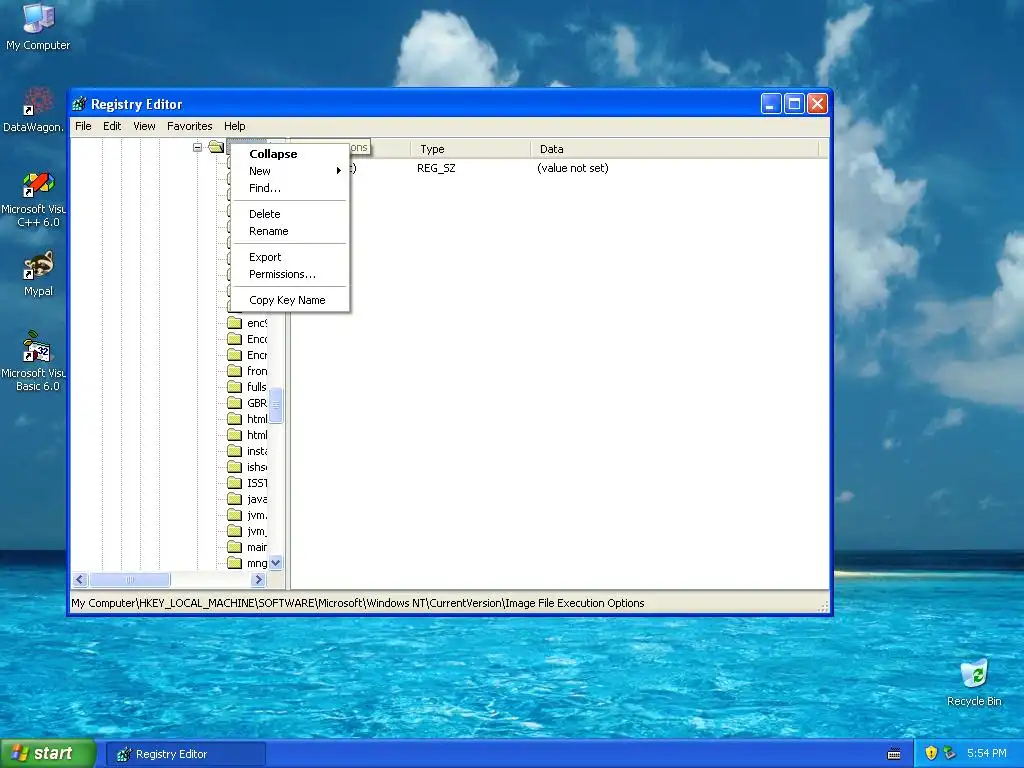Click the 5:54 PM taskbar clock

point(986,753)
